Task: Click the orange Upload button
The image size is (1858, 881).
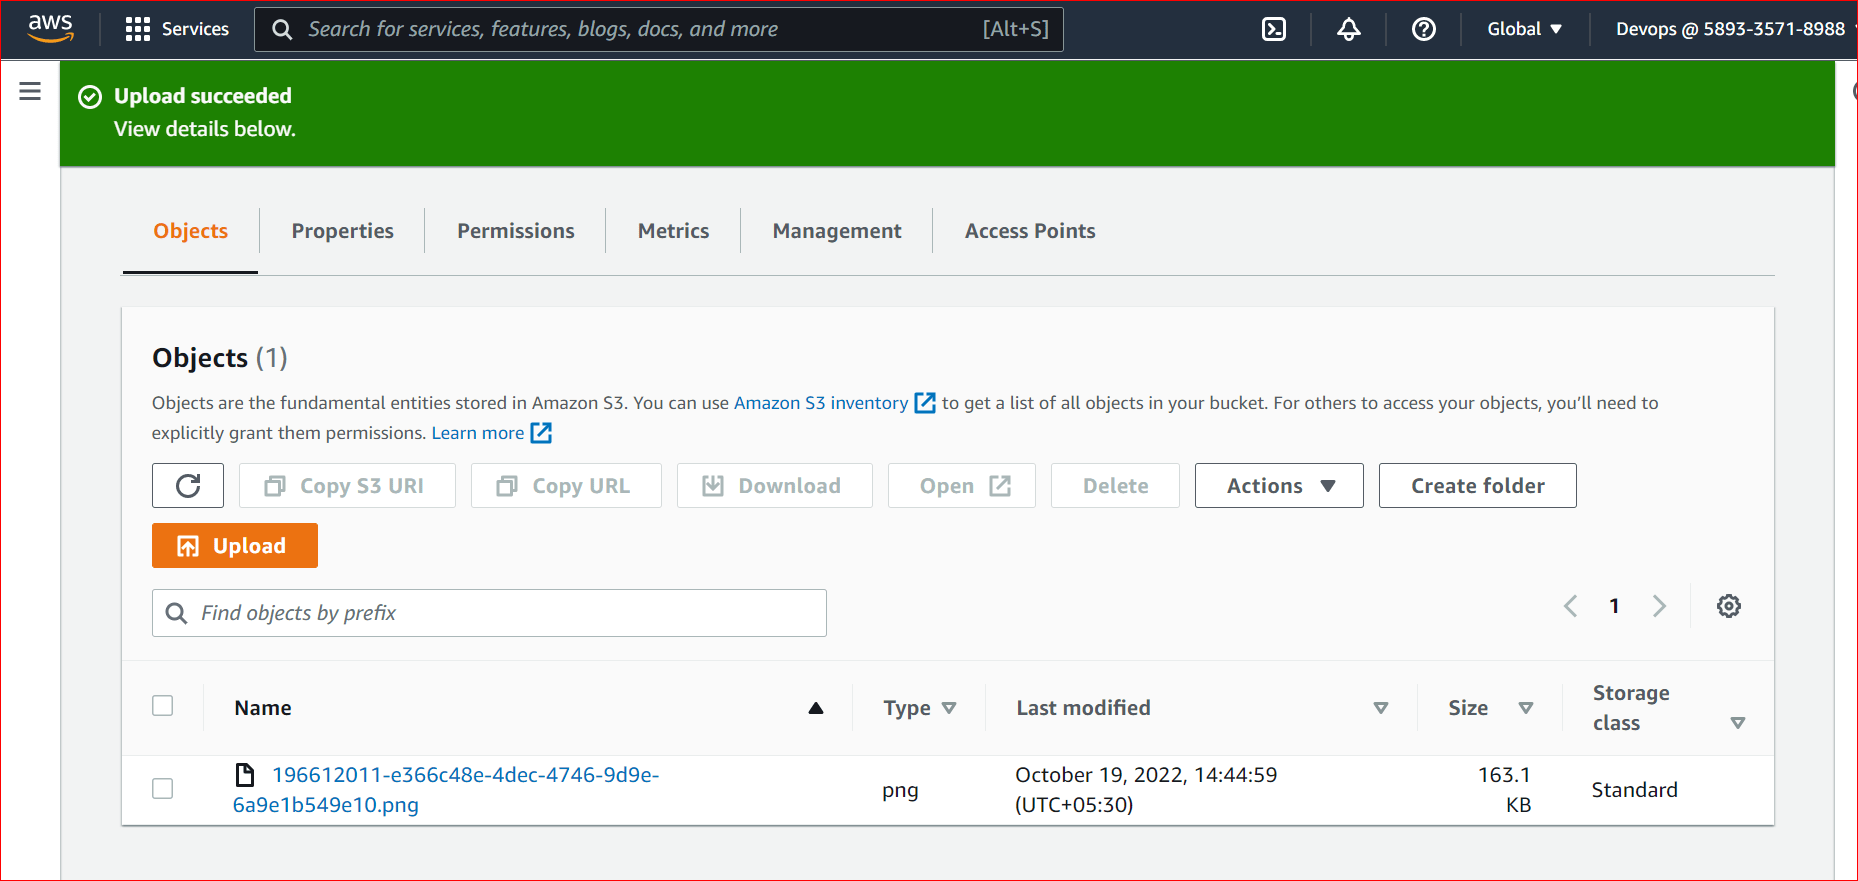Action: pyautogui.click(x=235, y=546)
